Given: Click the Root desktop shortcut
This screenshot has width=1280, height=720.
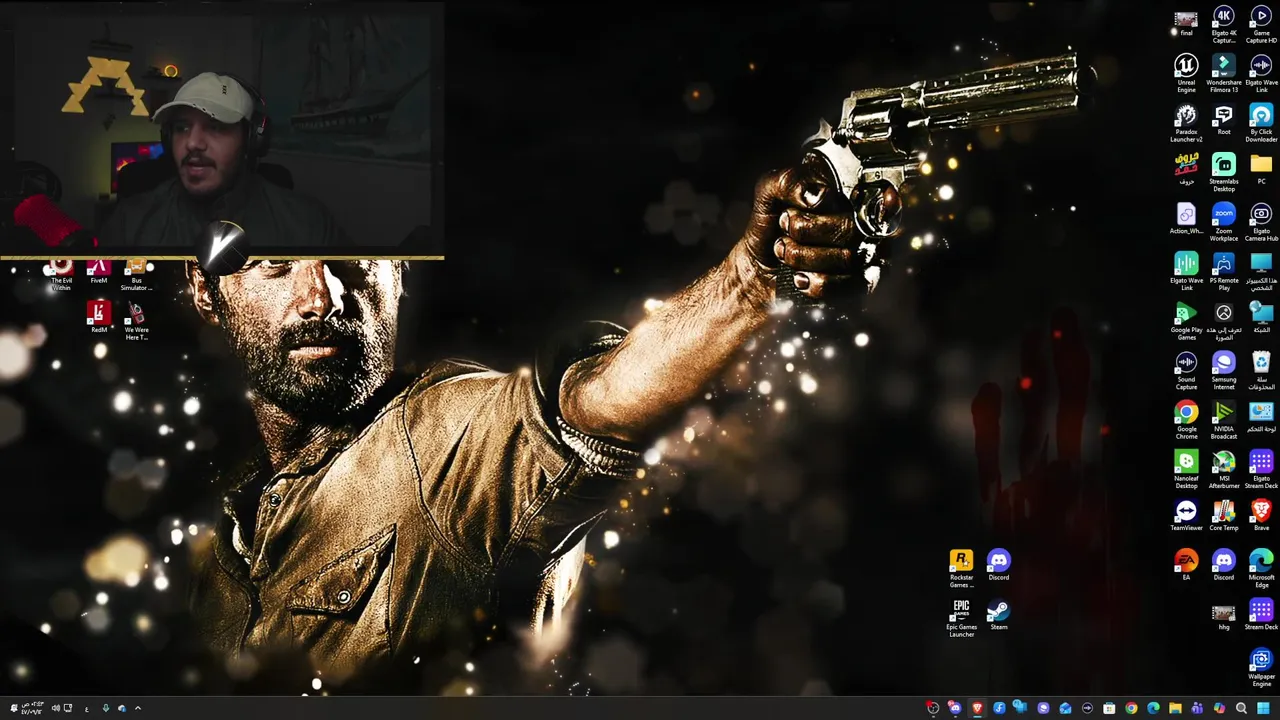Looking at the screenshot, I should point(1223,120).
